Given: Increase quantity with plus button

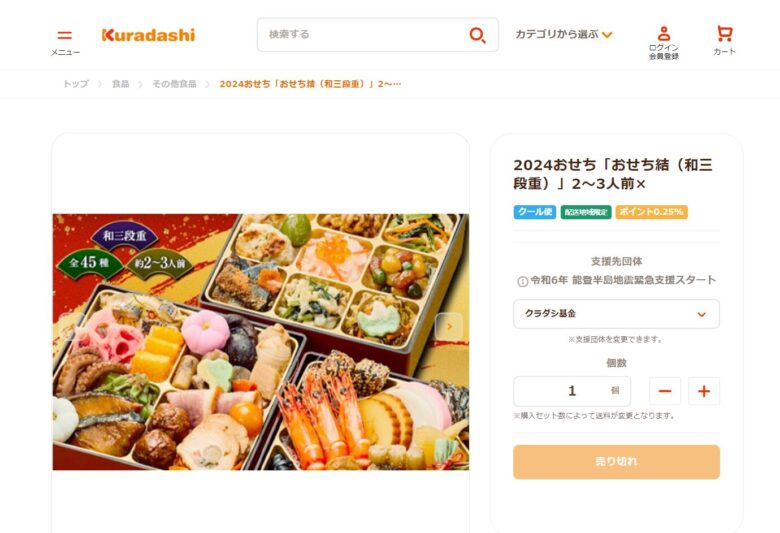Looking at the screenshot, I should pyautogui.click(x=703, y=391).
